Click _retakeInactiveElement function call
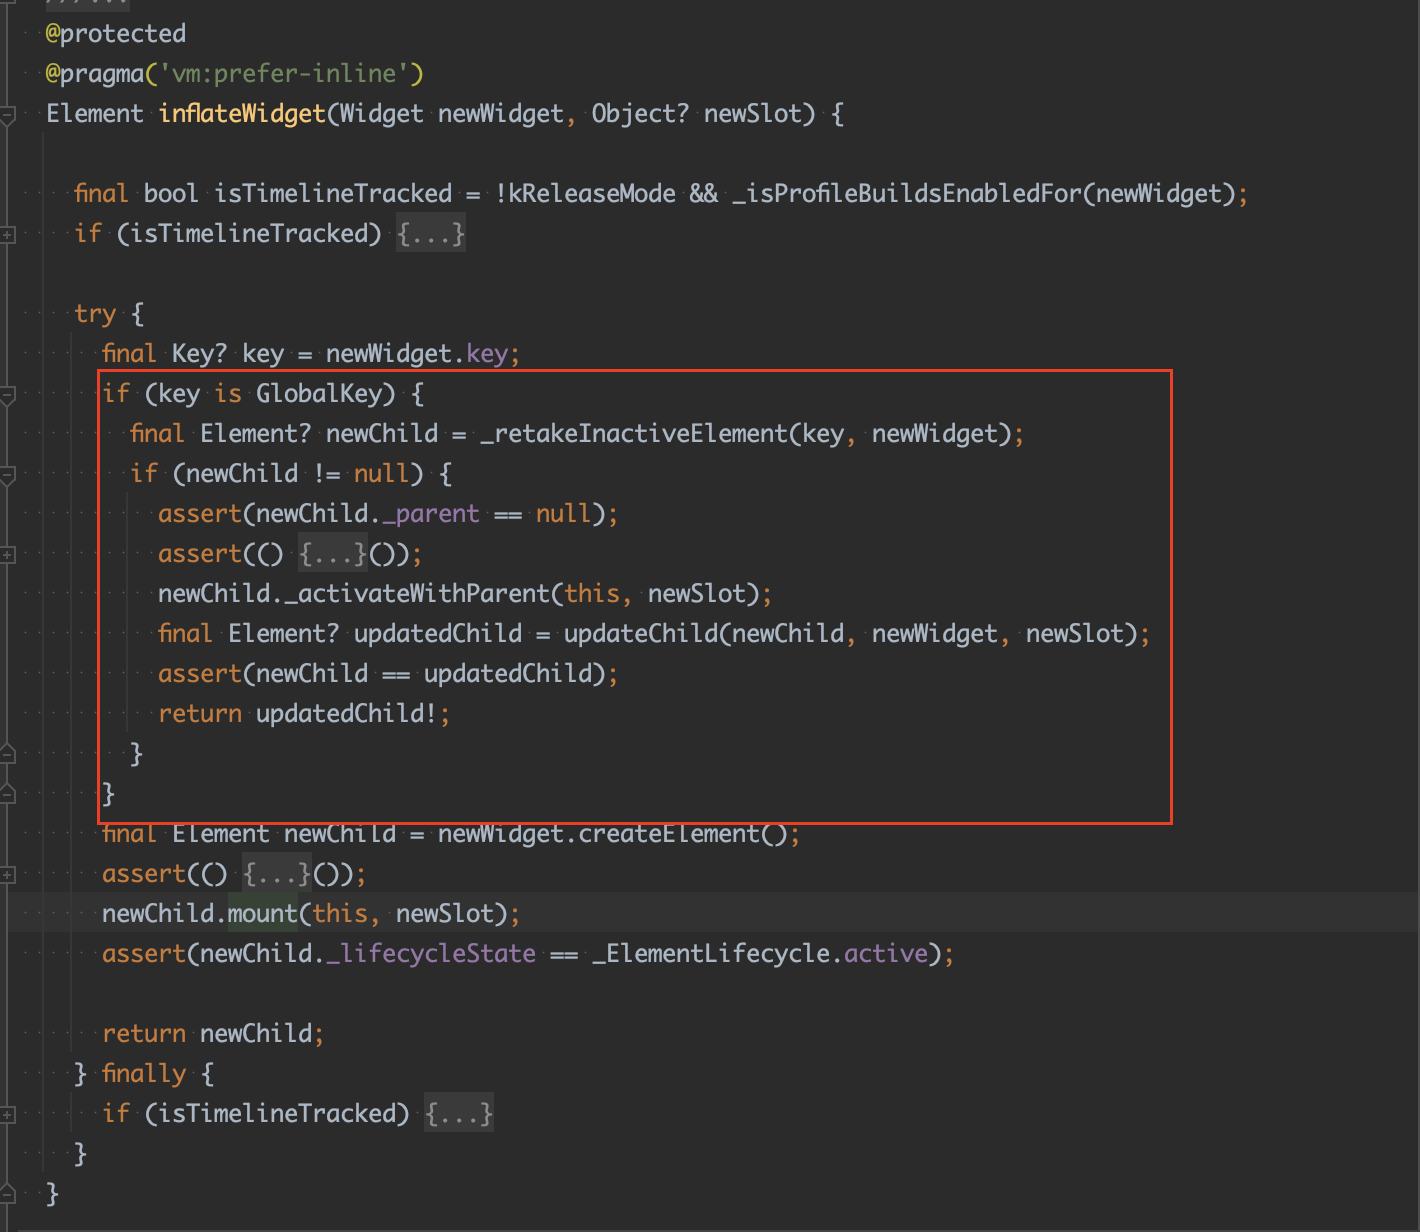Viewport: 1420px width, 1232px height. (x=634, y=434)
